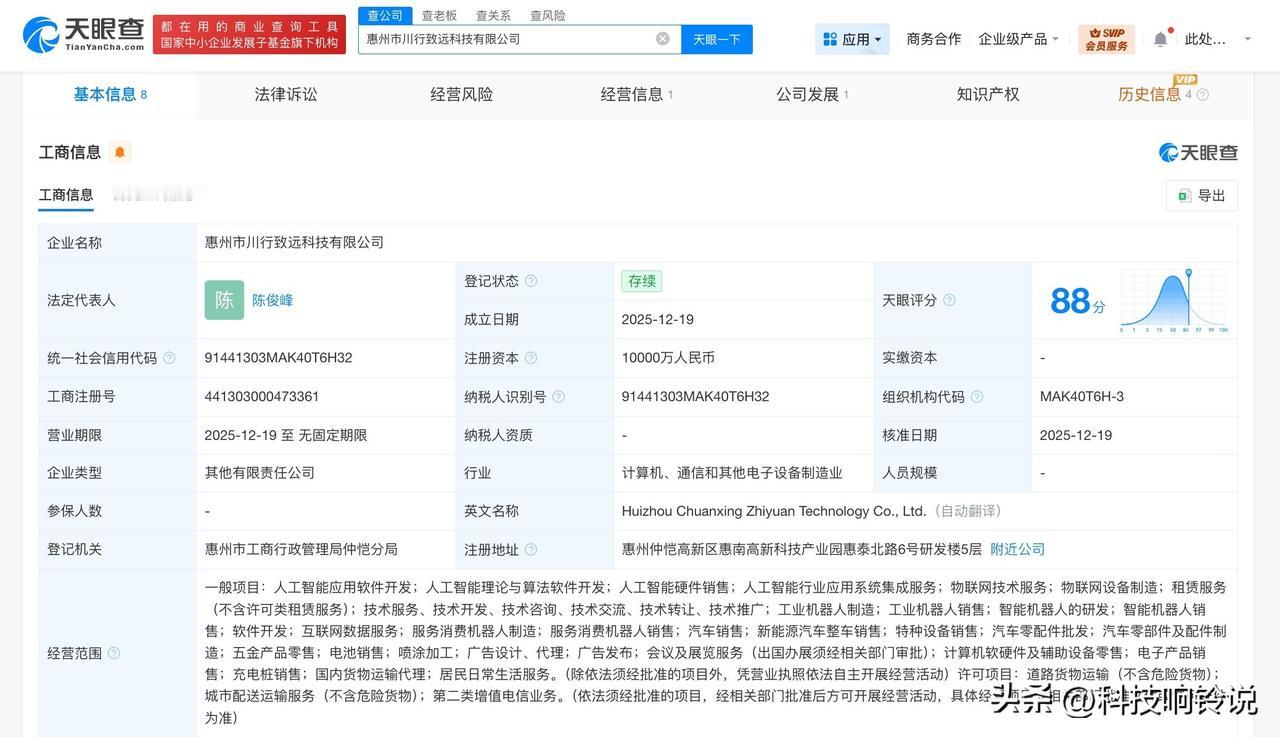Open 附近公司 next to registered address

[1017, 548]
